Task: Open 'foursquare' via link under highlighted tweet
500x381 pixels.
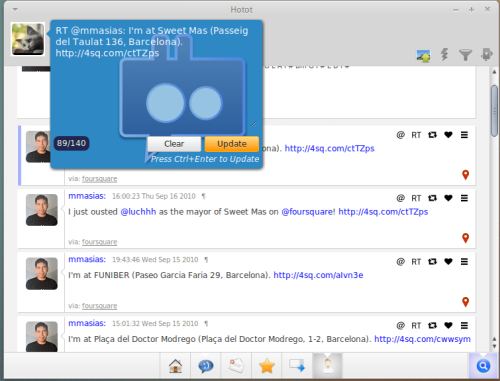Action: click(99, 179)
